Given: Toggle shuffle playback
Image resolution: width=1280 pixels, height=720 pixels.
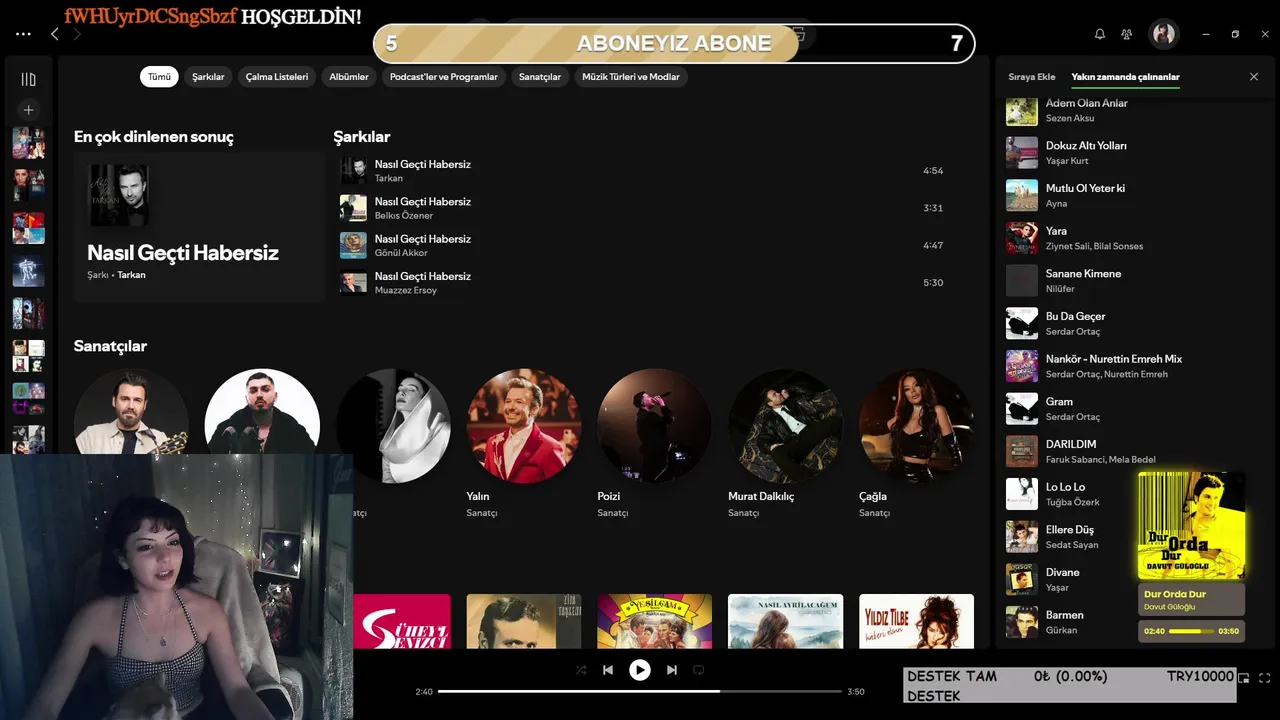Looking at the screenshot, I should pyautogui.click(x=581, y=670).
